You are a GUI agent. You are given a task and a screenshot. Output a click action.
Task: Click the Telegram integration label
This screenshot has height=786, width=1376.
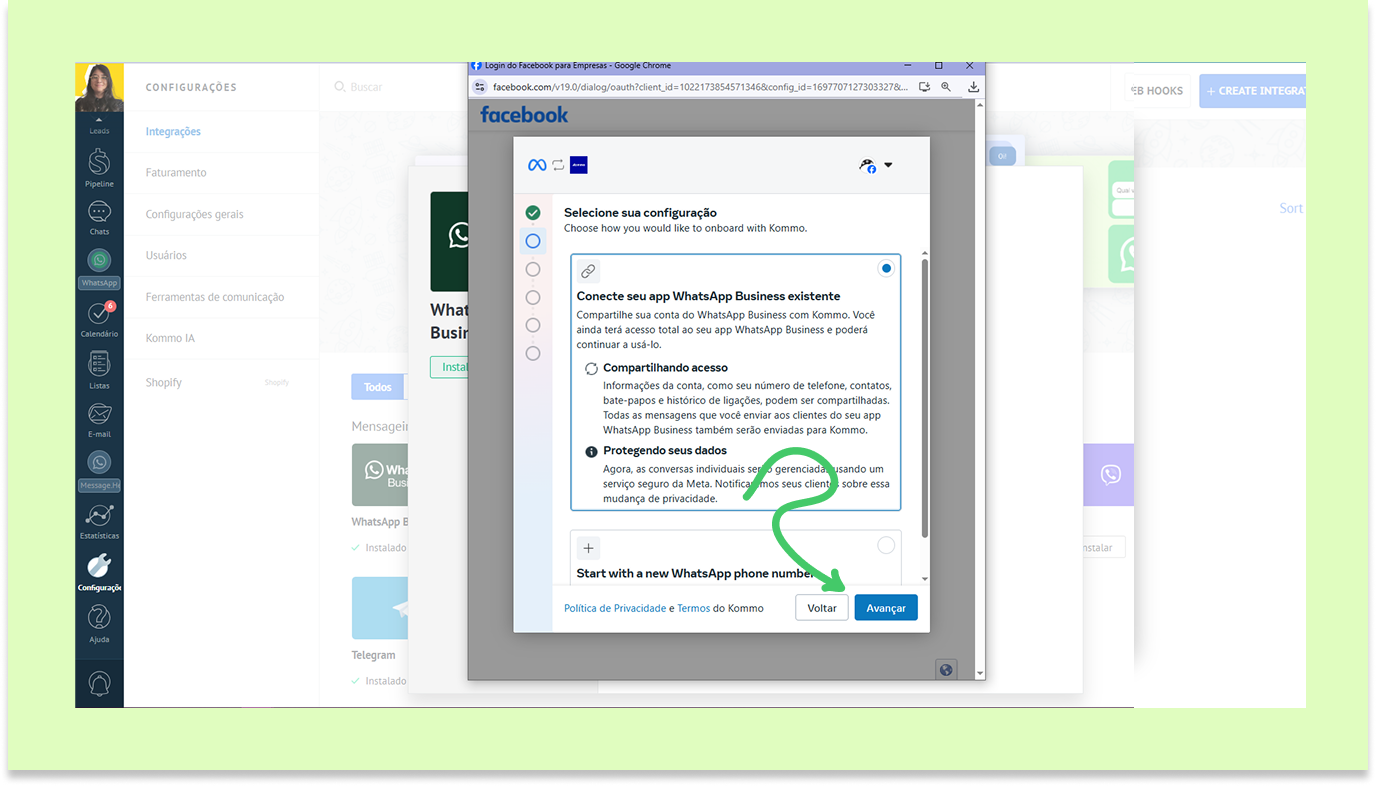[373, 655]
